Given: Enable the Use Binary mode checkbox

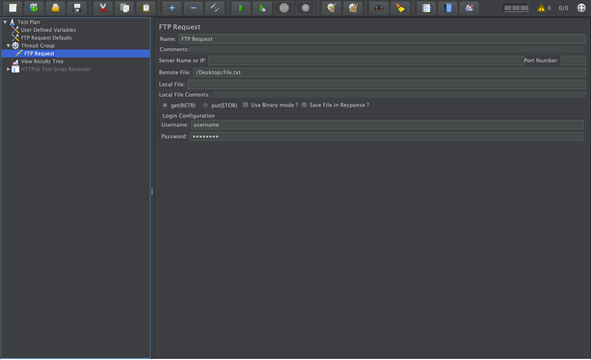Looking at the screenshot, I should pyautogui.click(x=245, y=105).
